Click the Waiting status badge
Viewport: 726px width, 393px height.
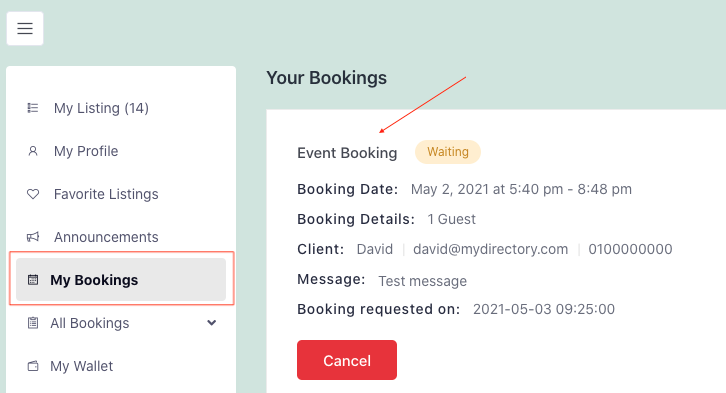coord(448,152)
